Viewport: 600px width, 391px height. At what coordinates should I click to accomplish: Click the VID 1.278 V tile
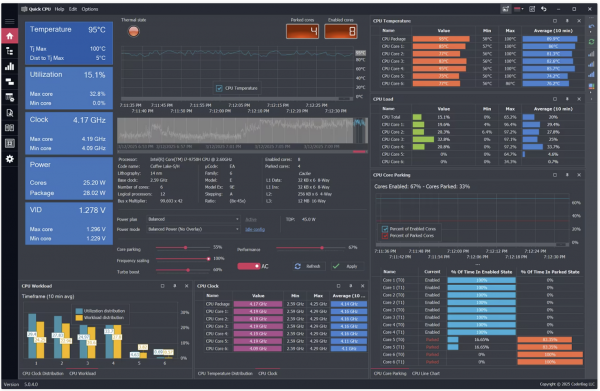click(x=69, y=223)
